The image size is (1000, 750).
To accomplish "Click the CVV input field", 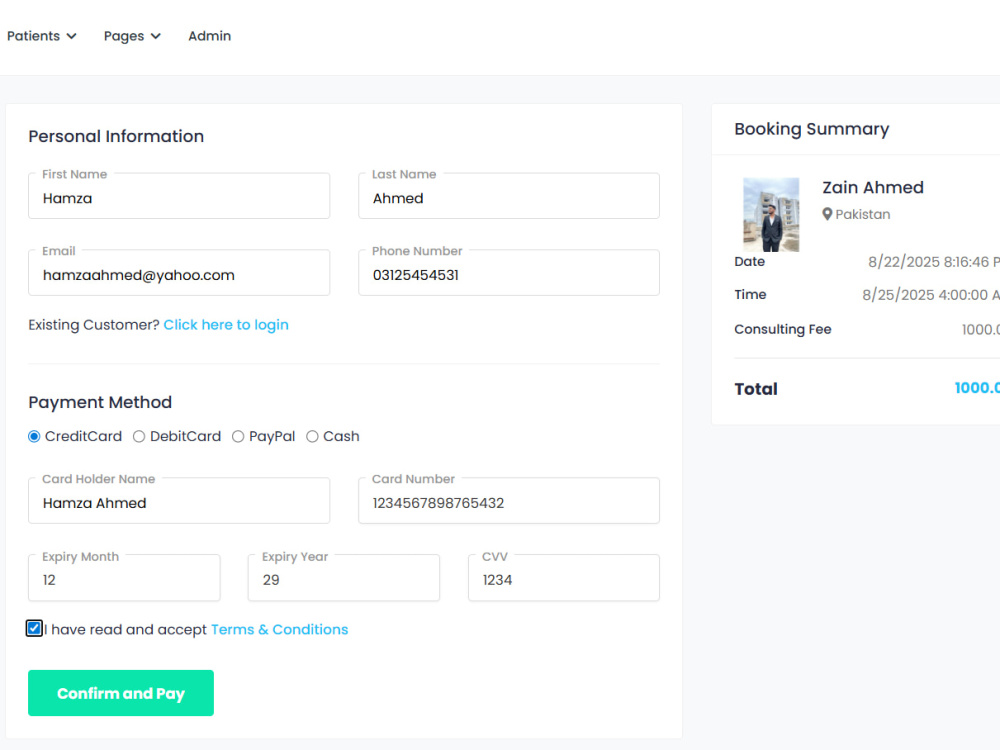I will click(x=564, y=578).
